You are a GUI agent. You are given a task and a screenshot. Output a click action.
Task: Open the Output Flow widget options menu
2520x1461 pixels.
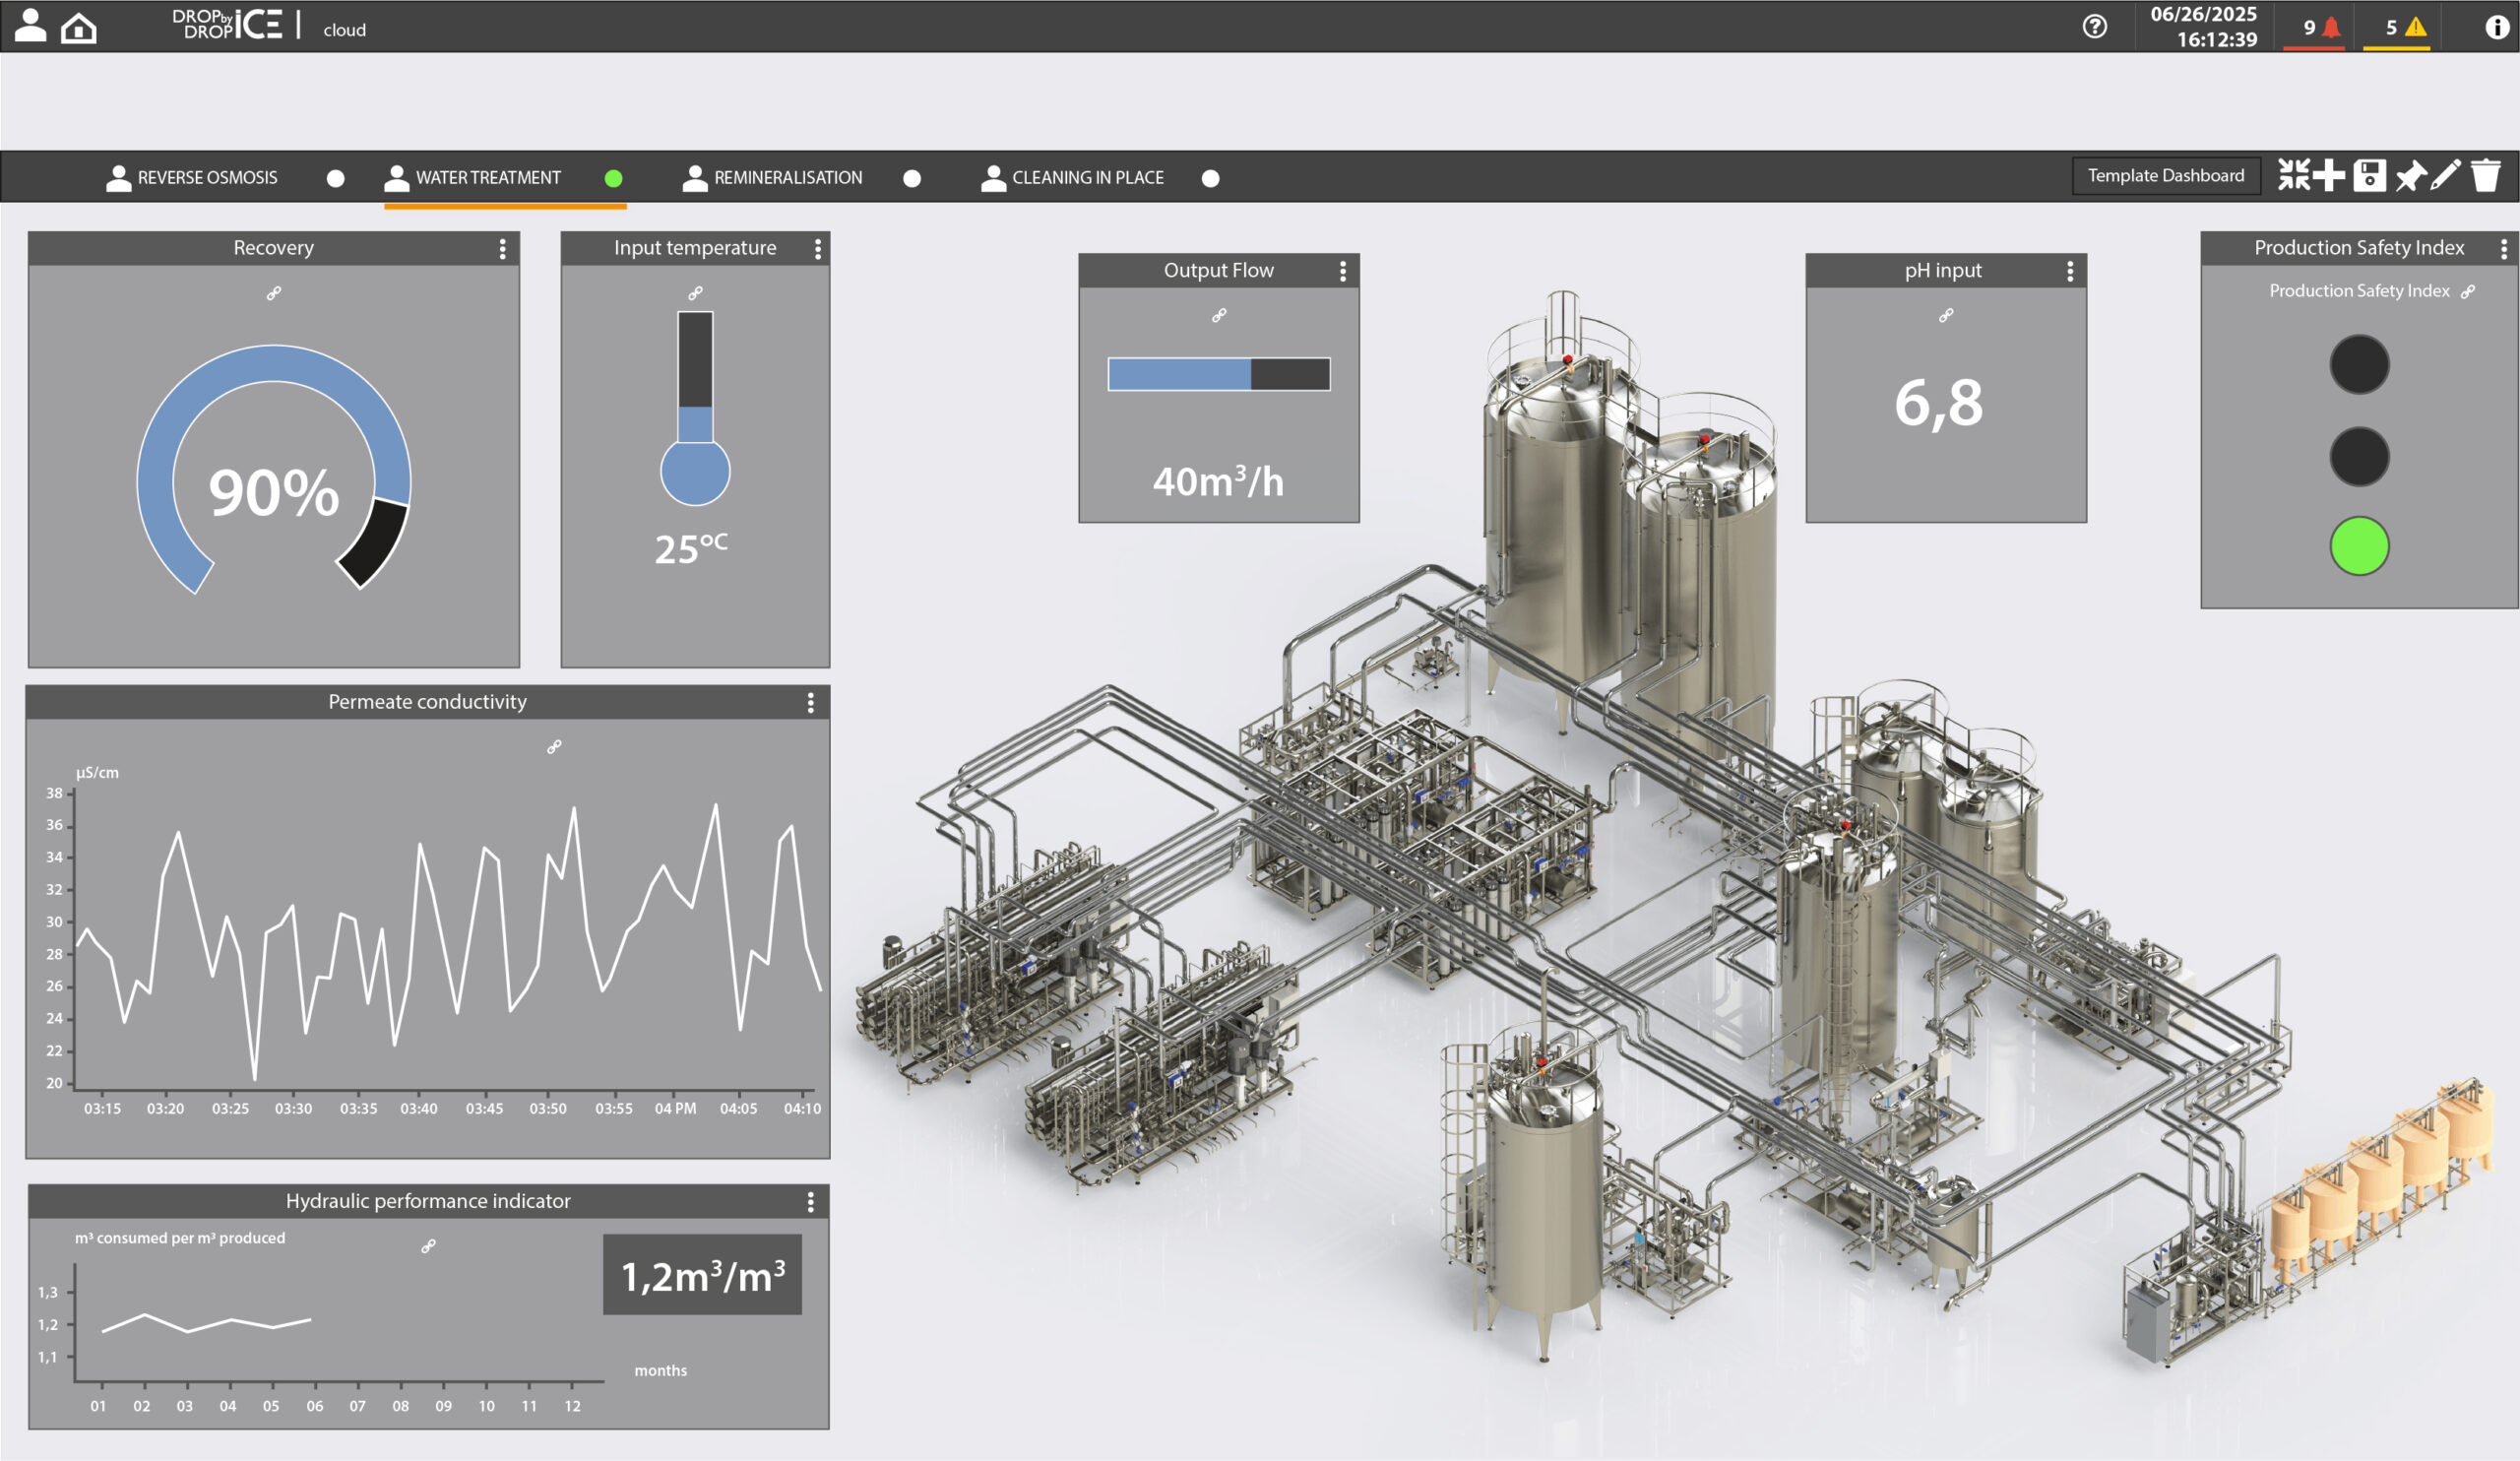click(1342, 271)
